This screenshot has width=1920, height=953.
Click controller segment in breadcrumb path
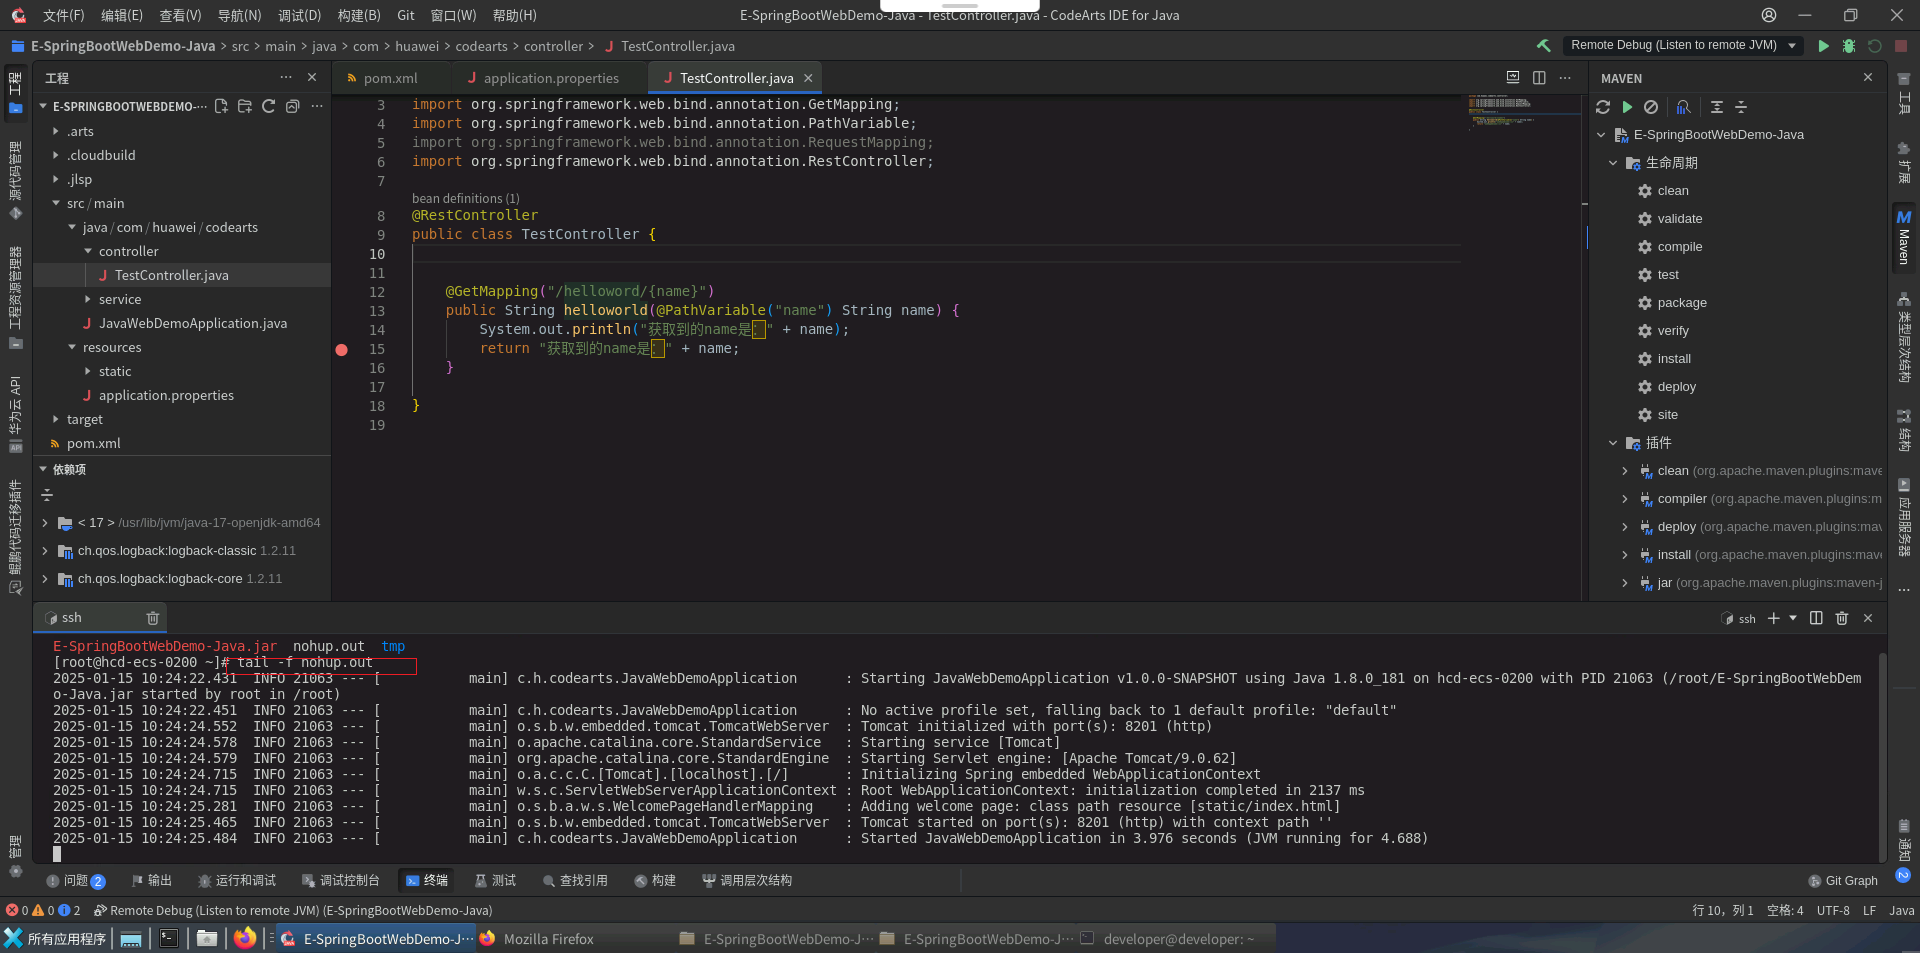553,46
